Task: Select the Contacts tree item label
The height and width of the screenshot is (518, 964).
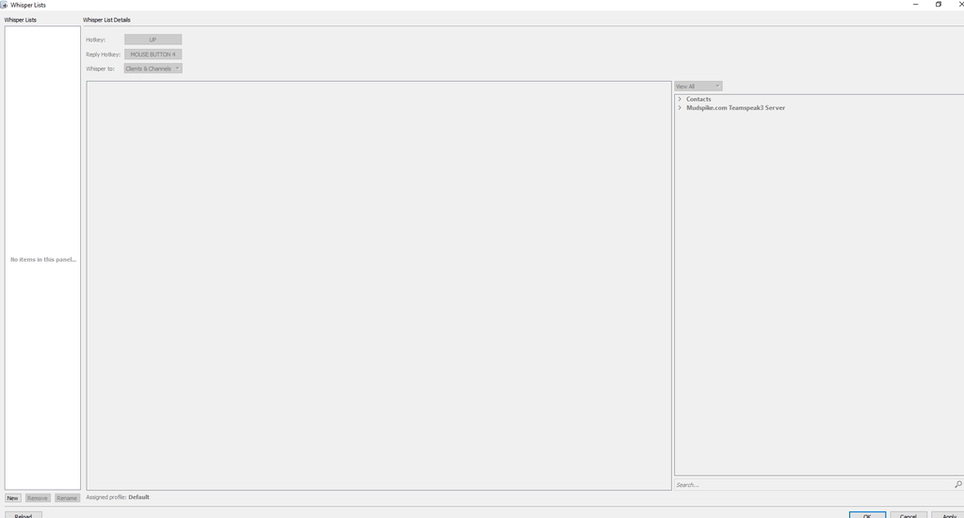Action: pyautogui.click(x=699, y=99)
